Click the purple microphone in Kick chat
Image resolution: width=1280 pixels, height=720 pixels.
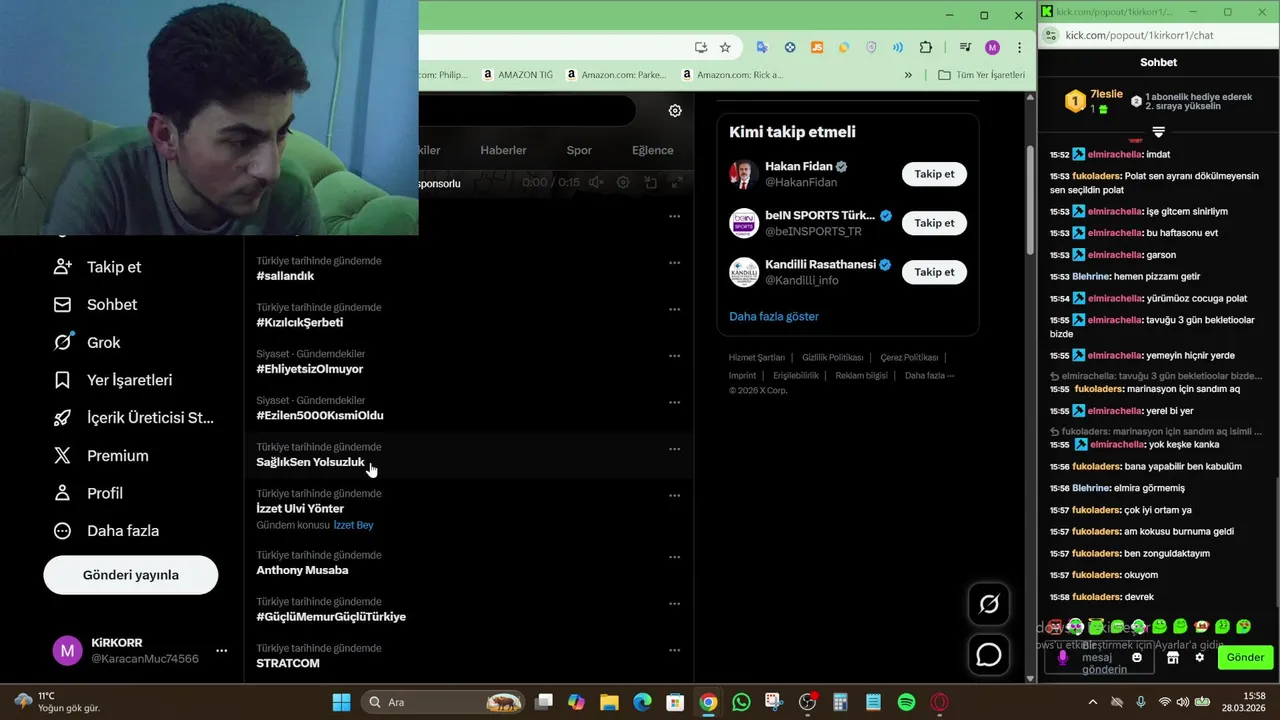tap(1062, 657)
